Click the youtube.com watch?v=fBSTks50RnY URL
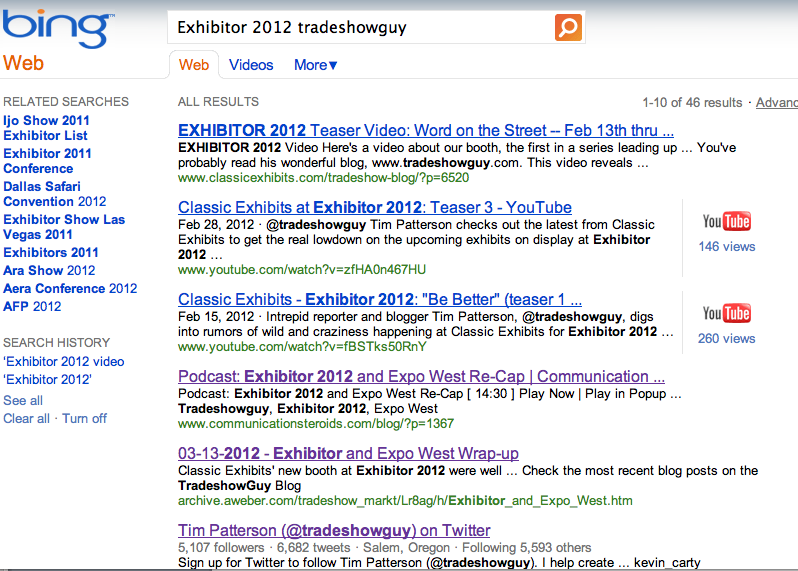 302,347
